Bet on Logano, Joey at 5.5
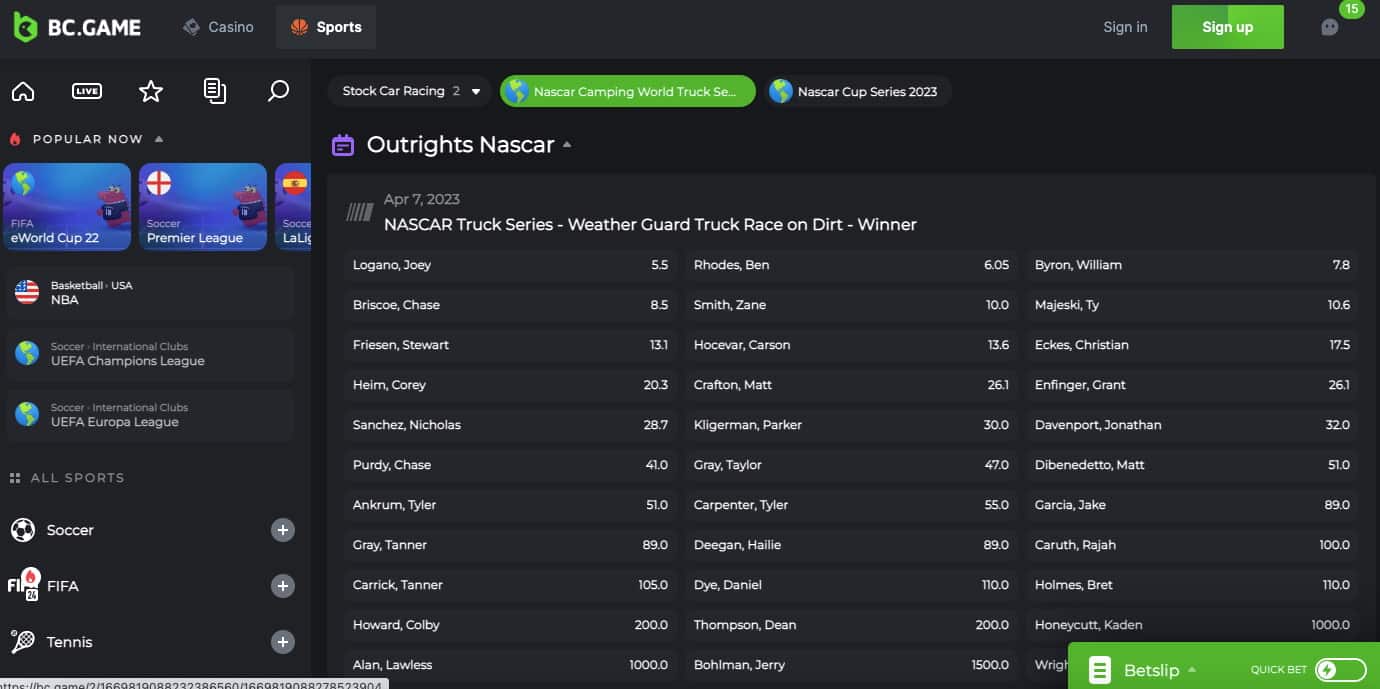Image resolution: width=1380 pixels, height=689 pixels. pyautogui.click(x=510, y=265)
